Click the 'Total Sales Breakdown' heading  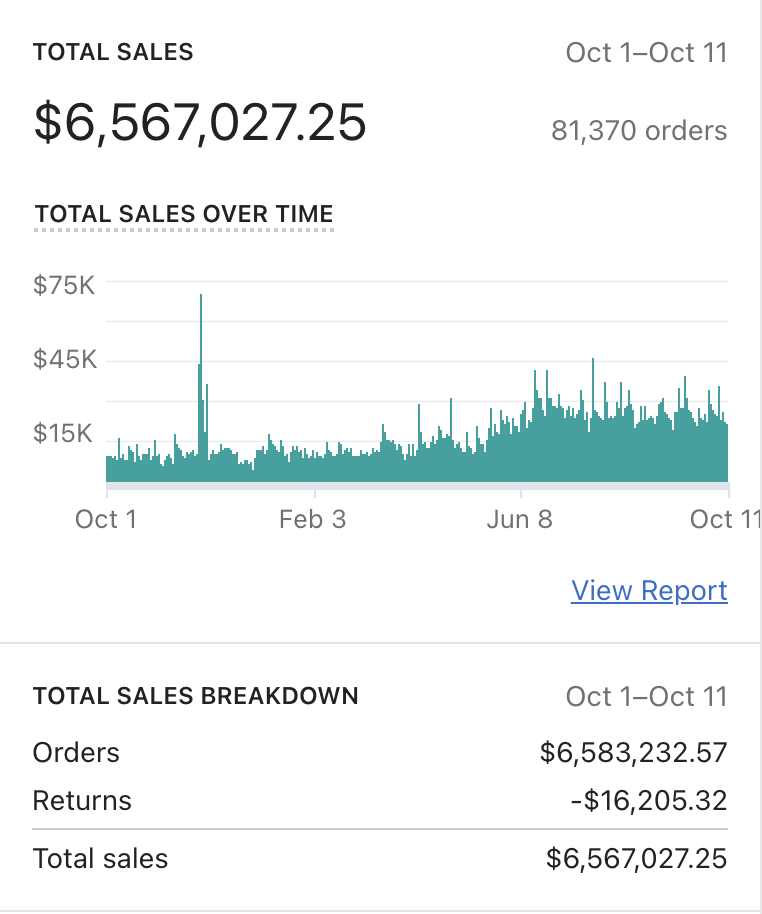tap(196, 696)
